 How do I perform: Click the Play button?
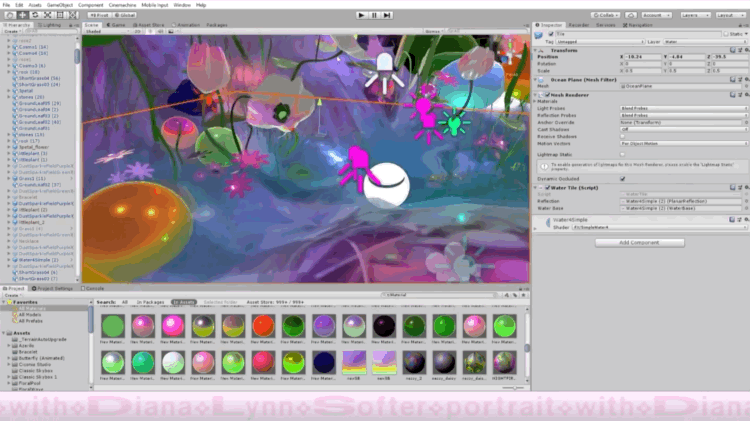pos(361,15)
